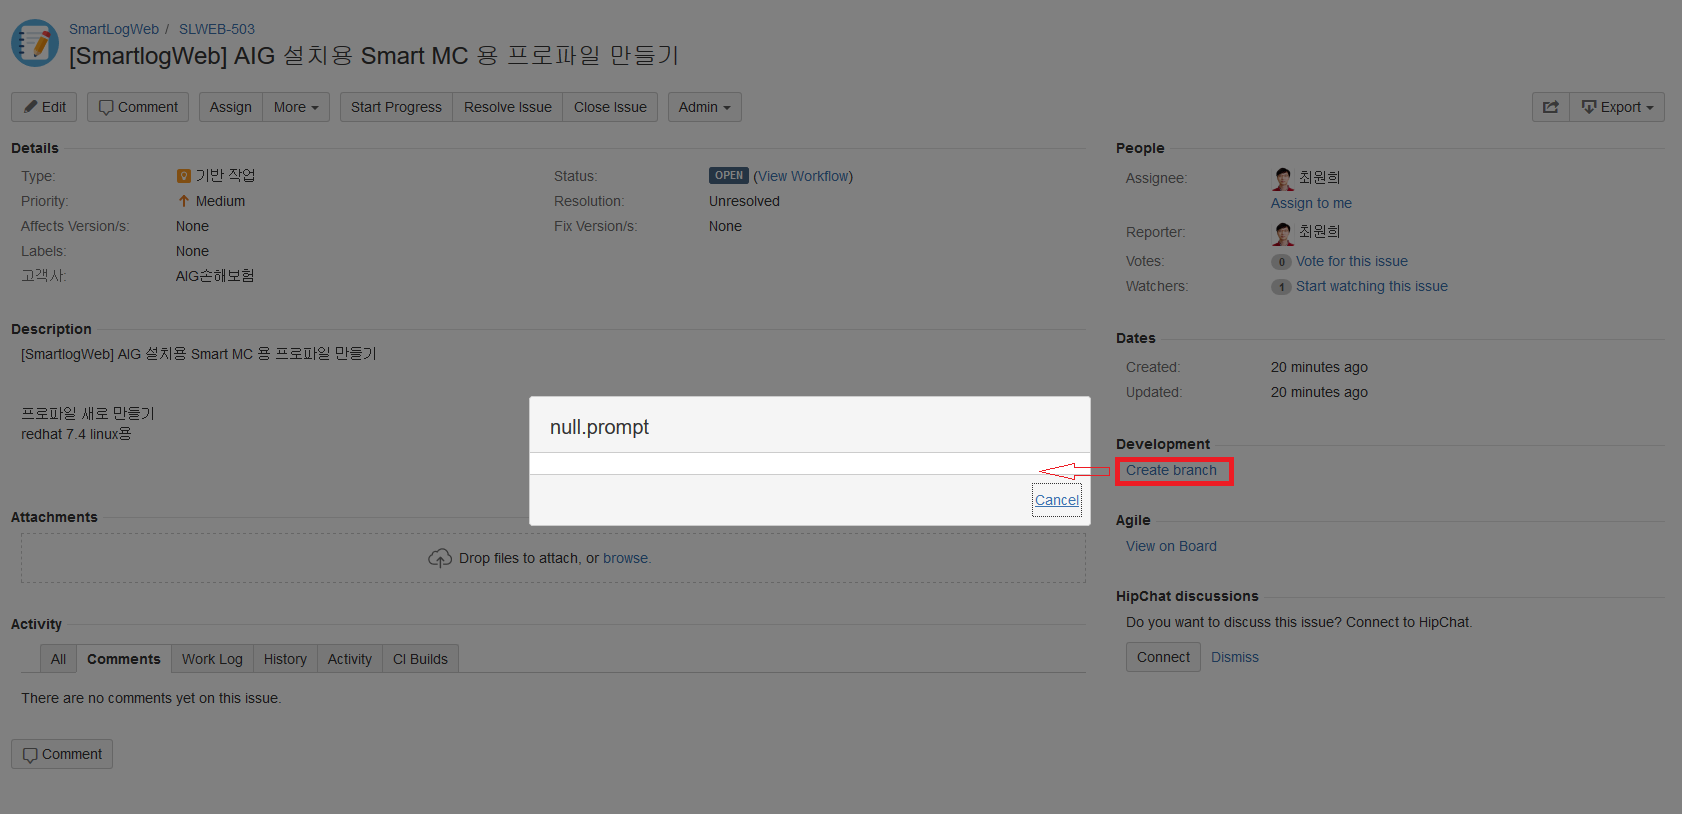Click the AIG손해보험 customer value
The image size is (1682, 814).
click(x=215, y=276)
